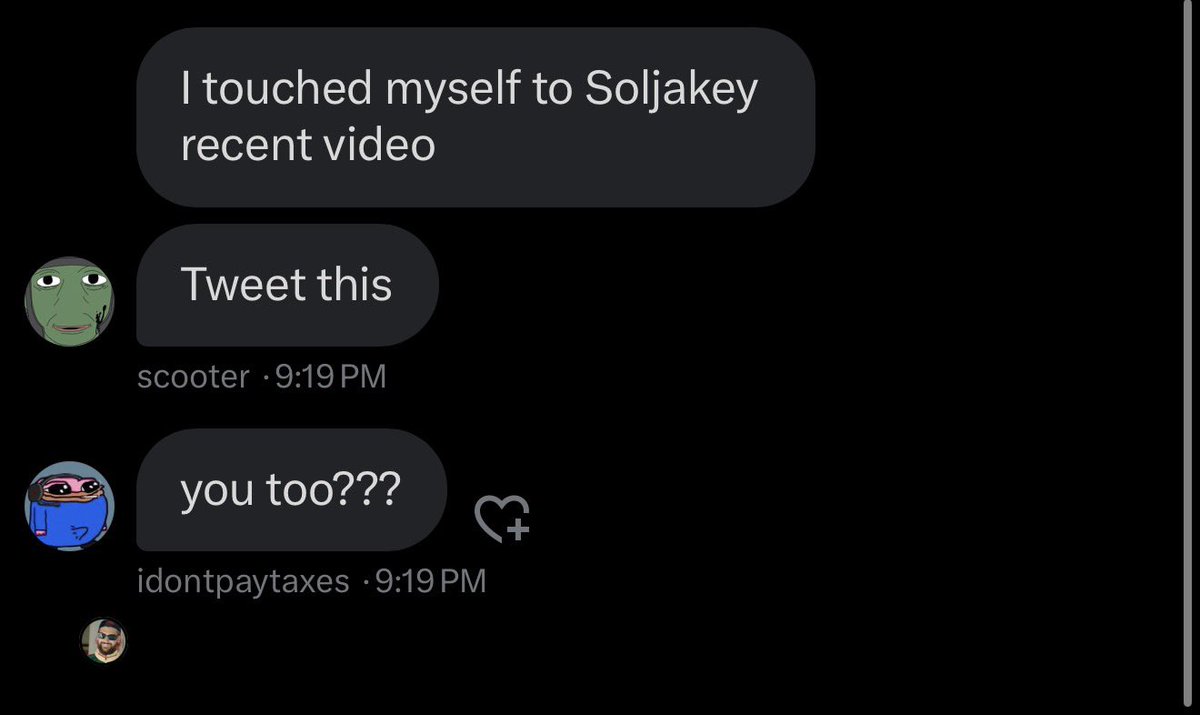Open idontpaytaxes' blue character avatar
The height and width of the screenshot is (715, 1200).
coord(69,506)
